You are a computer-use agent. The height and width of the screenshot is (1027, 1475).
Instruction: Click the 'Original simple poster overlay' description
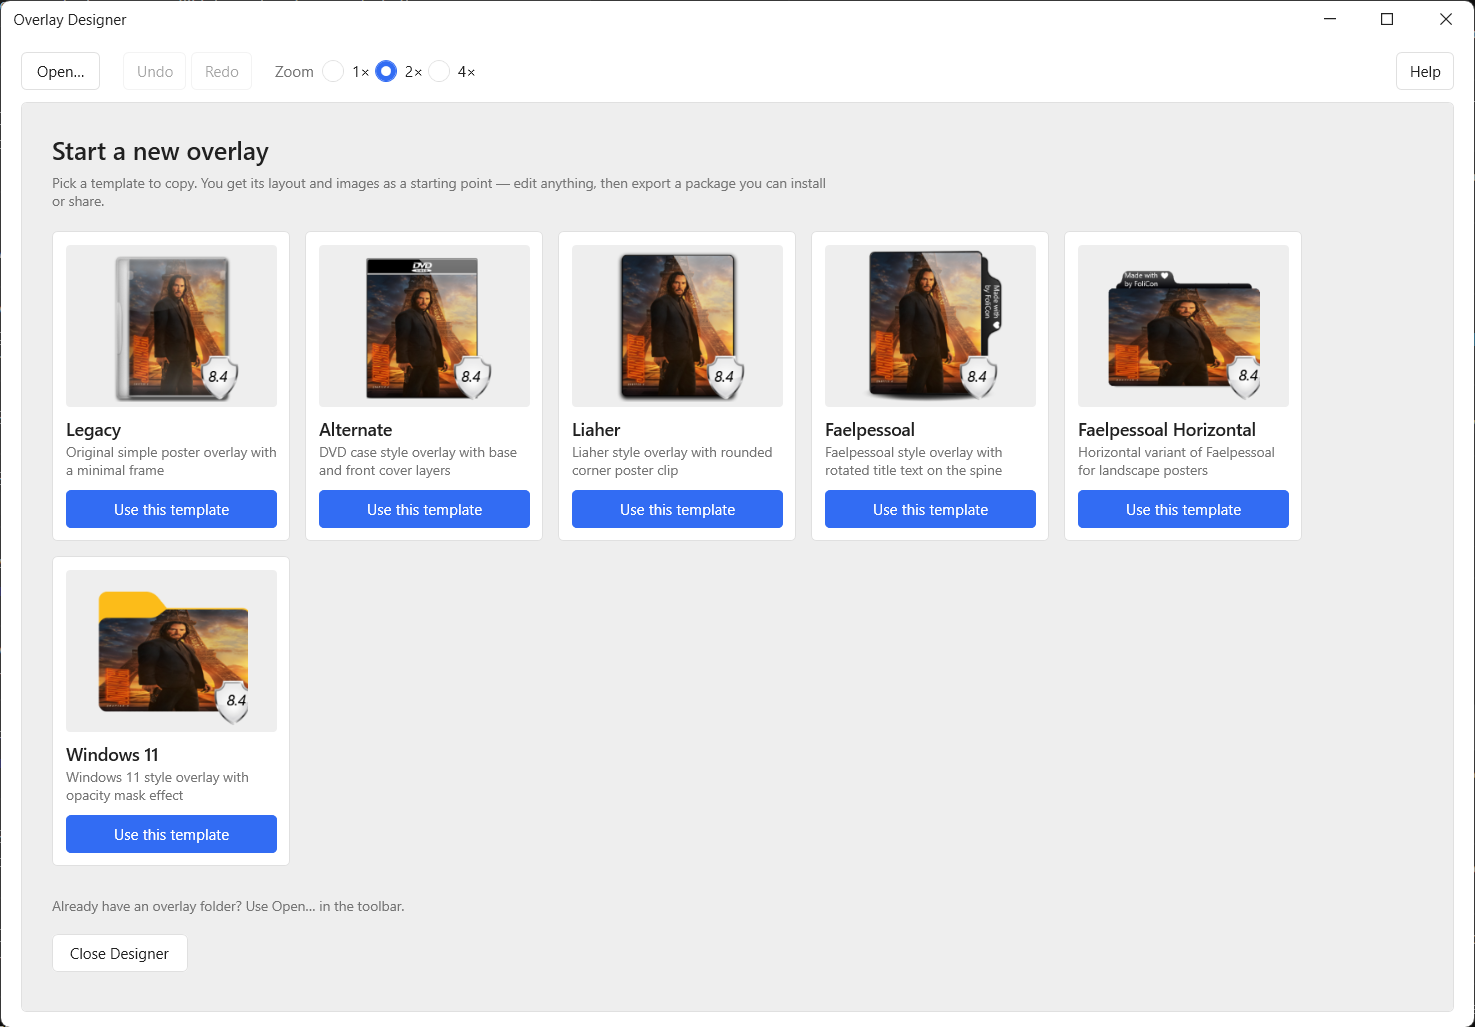point(171,461)
